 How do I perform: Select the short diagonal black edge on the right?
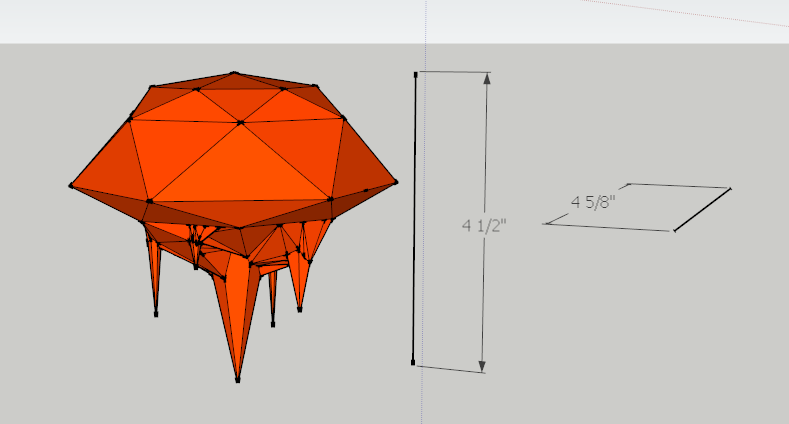(x=703, y=209)
